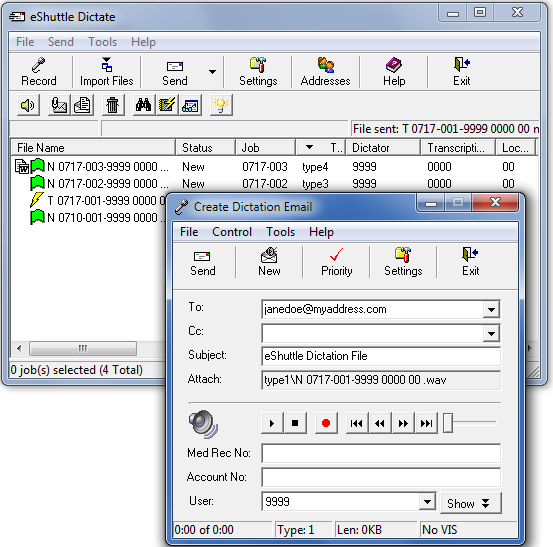Open Help menu in Create Dictation Email
This screenshot has width=553, height=547.
point(321,232)
